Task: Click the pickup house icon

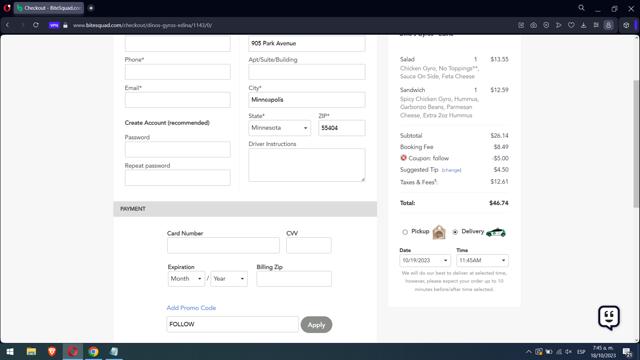Action: tap(439, 232)
